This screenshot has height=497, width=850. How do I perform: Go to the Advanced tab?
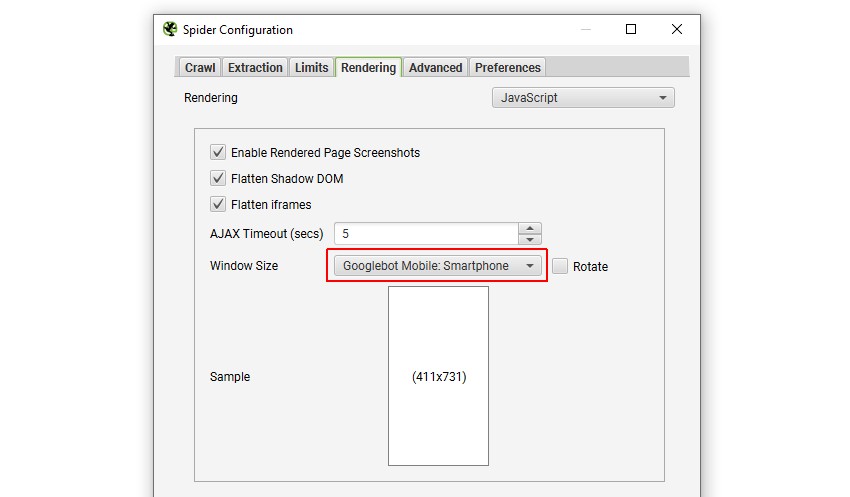click(x=436, y=68)
